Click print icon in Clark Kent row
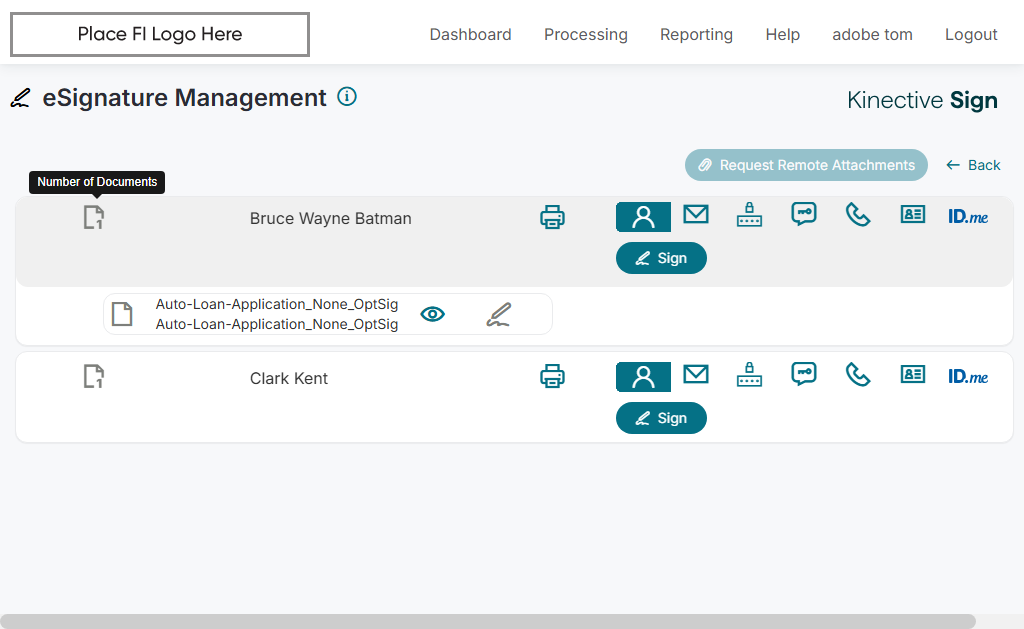 pyautogui.click(x=552, y=377)
